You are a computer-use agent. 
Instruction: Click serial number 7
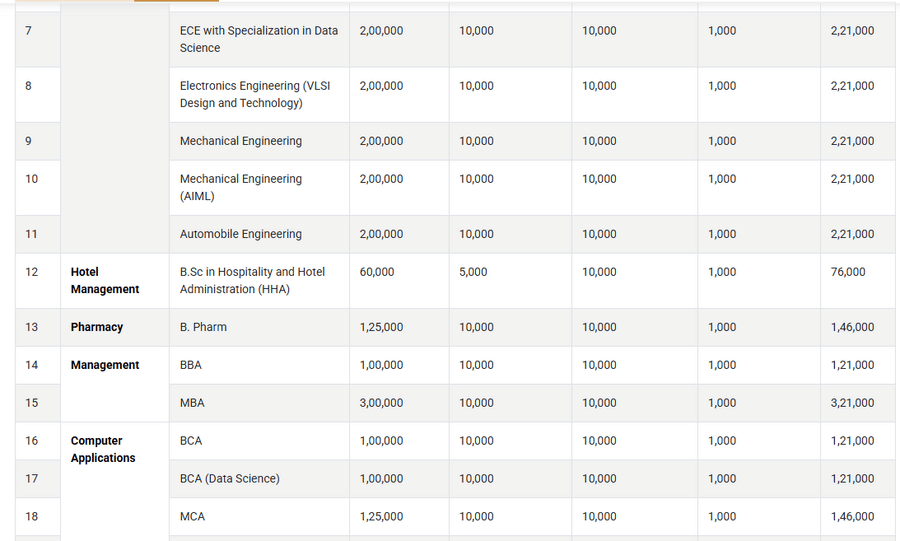(28, 30)
